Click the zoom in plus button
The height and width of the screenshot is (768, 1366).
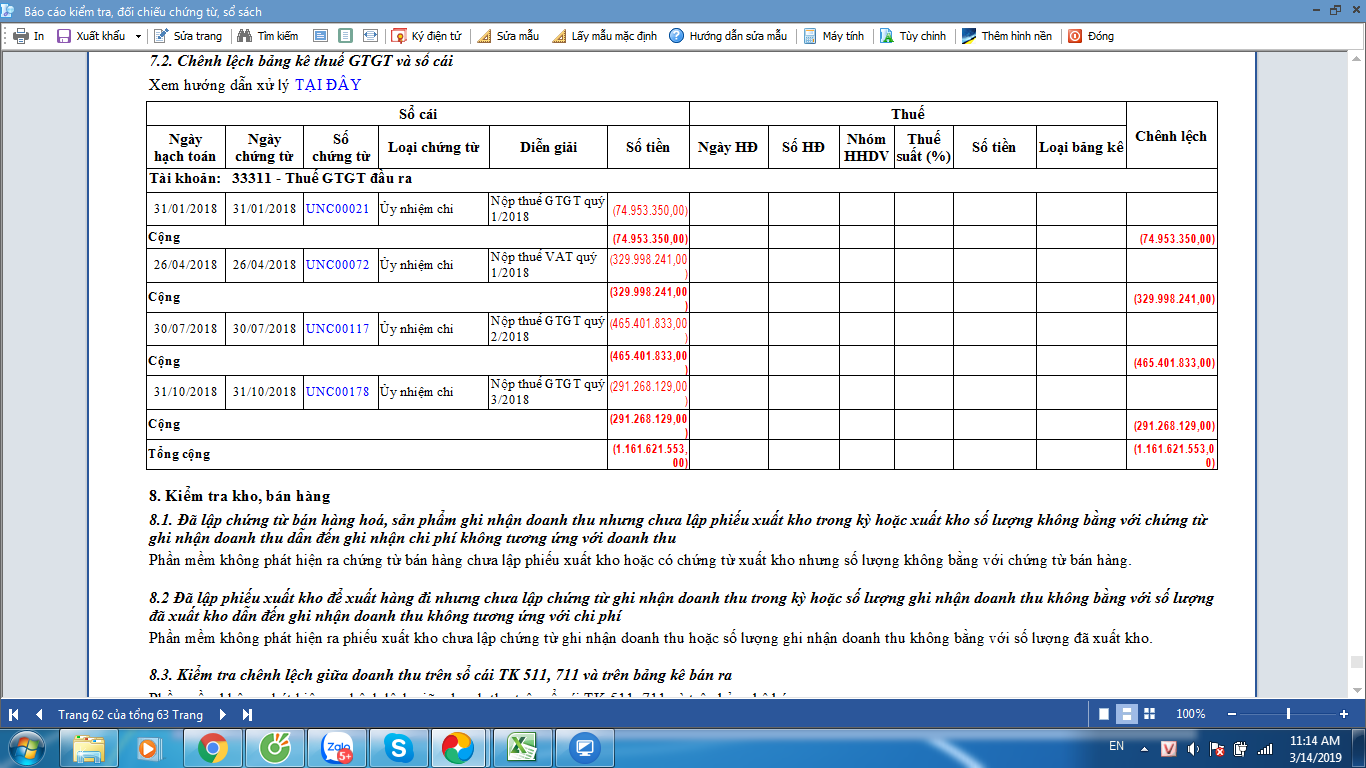pos(1343,714)
